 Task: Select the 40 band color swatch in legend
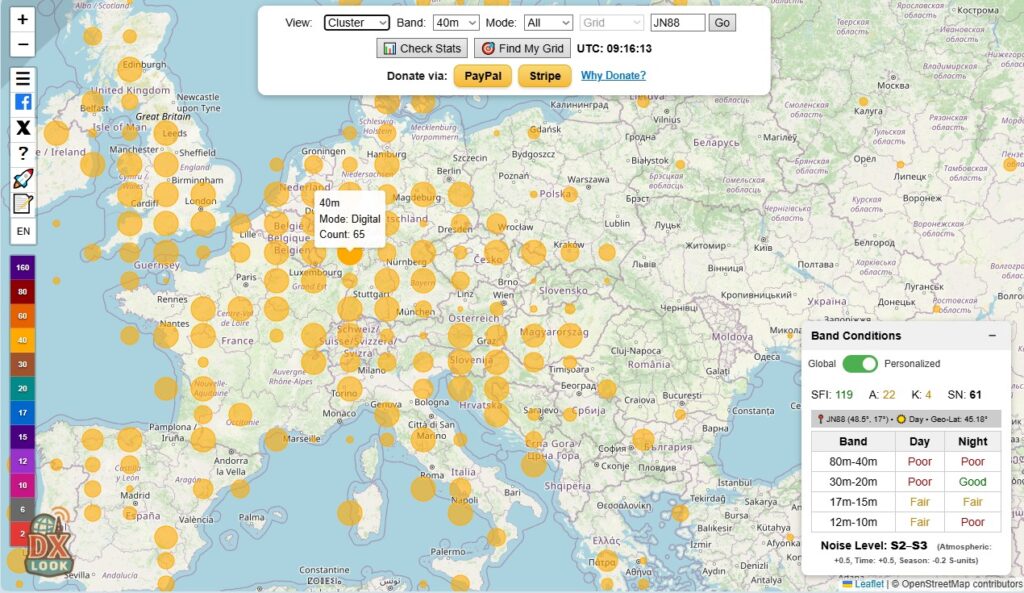pos(22,340)
